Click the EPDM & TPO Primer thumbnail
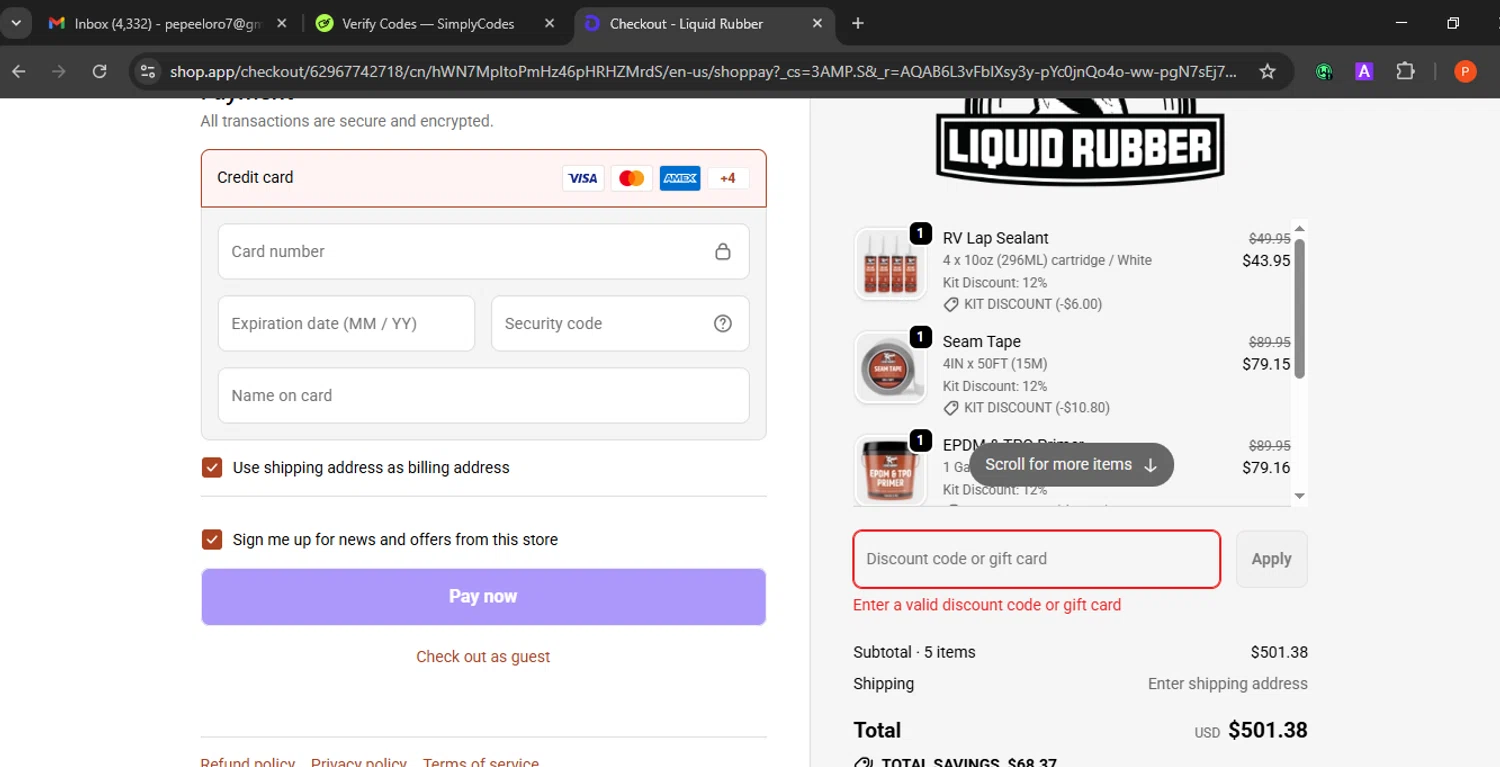The image size is (1500, 767). (x=890, y=470)
